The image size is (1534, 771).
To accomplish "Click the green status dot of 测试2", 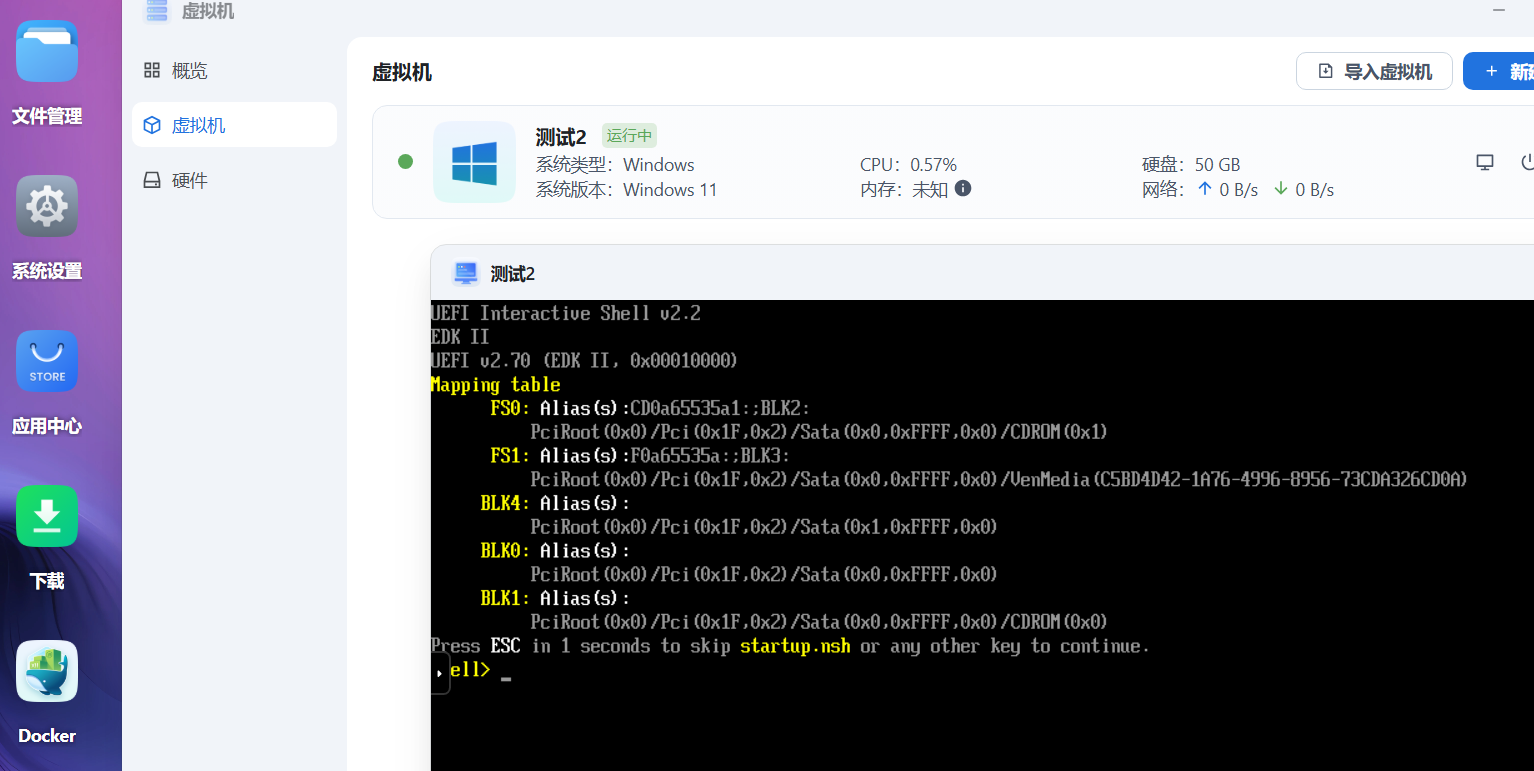I will [405, 162].
